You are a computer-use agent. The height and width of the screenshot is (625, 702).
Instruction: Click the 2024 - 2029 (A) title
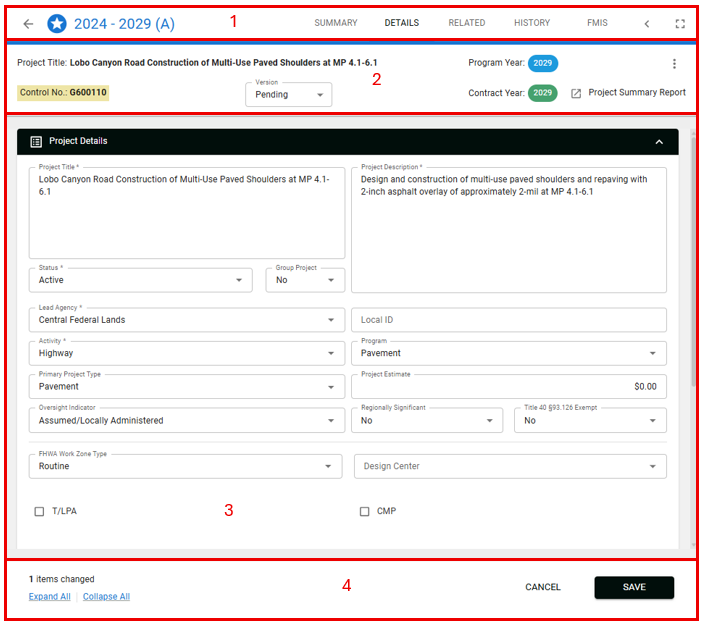[x=124, y=24]
